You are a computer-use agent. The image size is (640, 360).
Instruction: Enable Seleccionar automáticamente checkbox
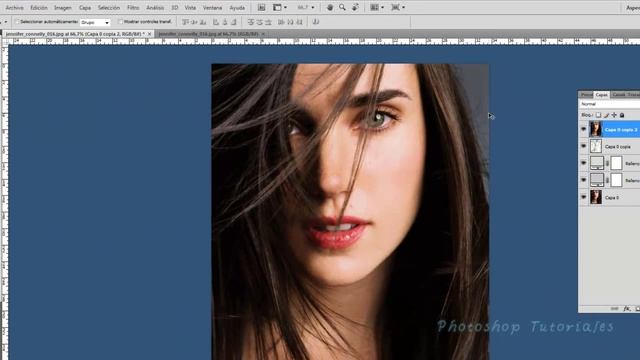pos(18,22)
